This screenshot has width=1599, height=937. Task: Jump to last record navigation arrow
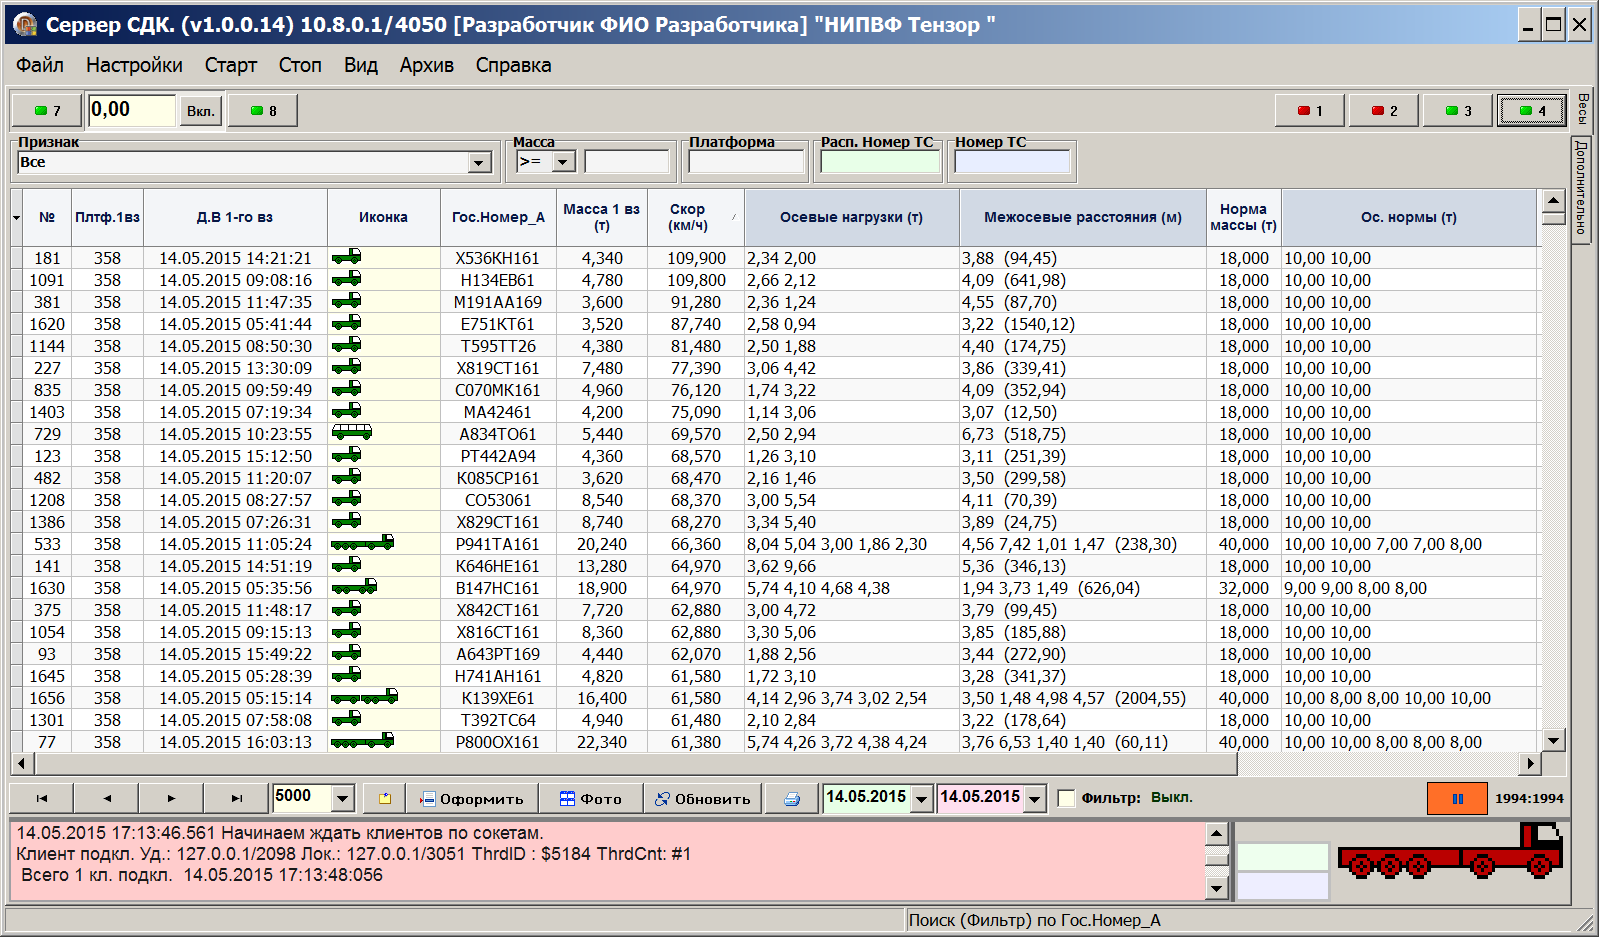coord(236,799)
